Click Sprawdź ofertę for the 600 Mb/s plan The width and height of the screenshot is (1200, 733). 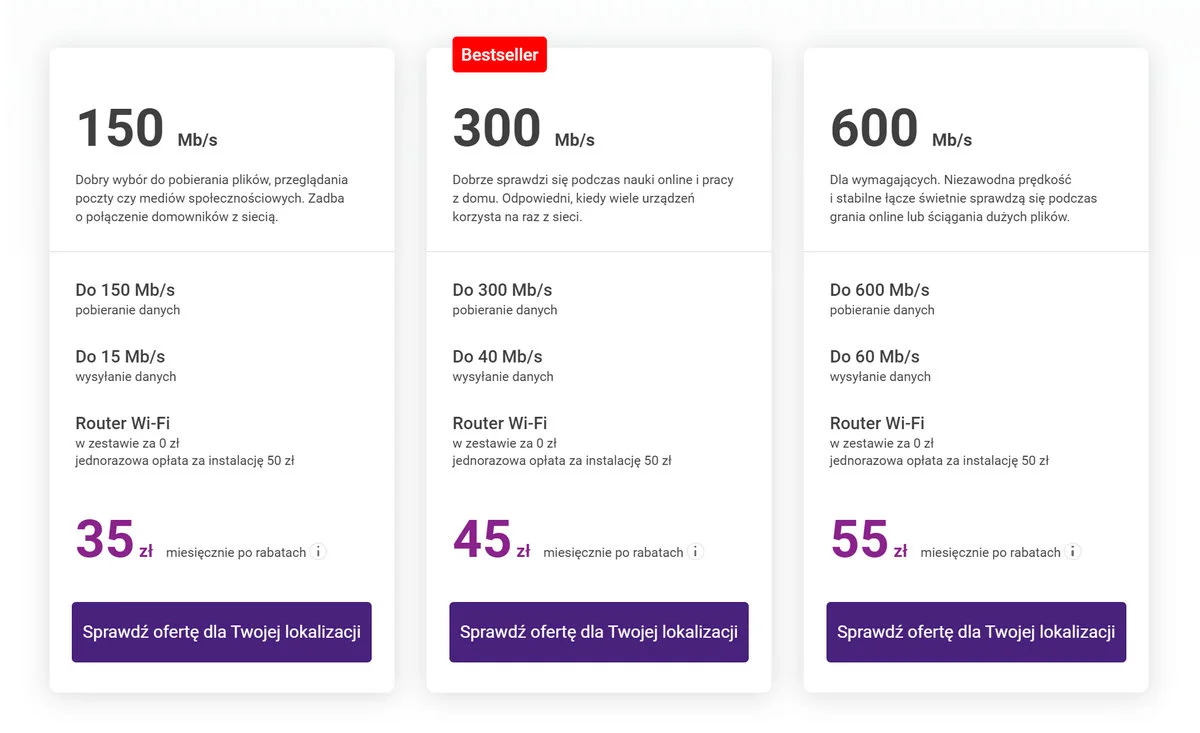(975, 632)
